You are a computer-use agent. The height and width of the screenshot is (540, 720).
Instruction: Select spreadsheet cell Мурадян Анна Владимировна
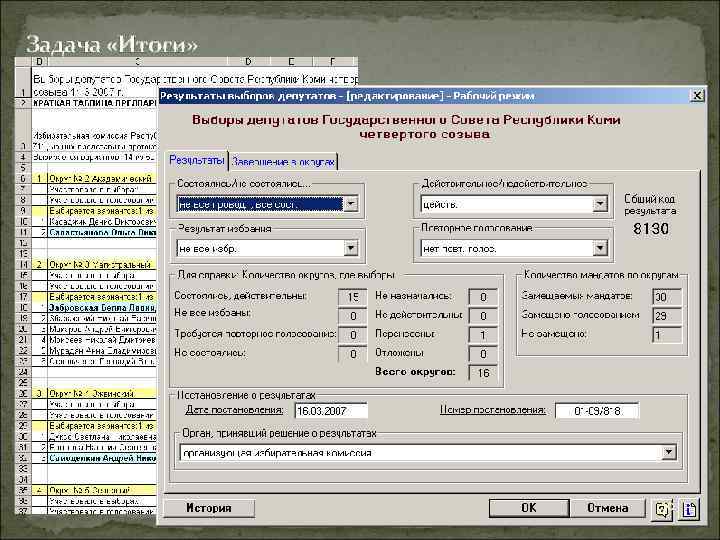[102, 350]
